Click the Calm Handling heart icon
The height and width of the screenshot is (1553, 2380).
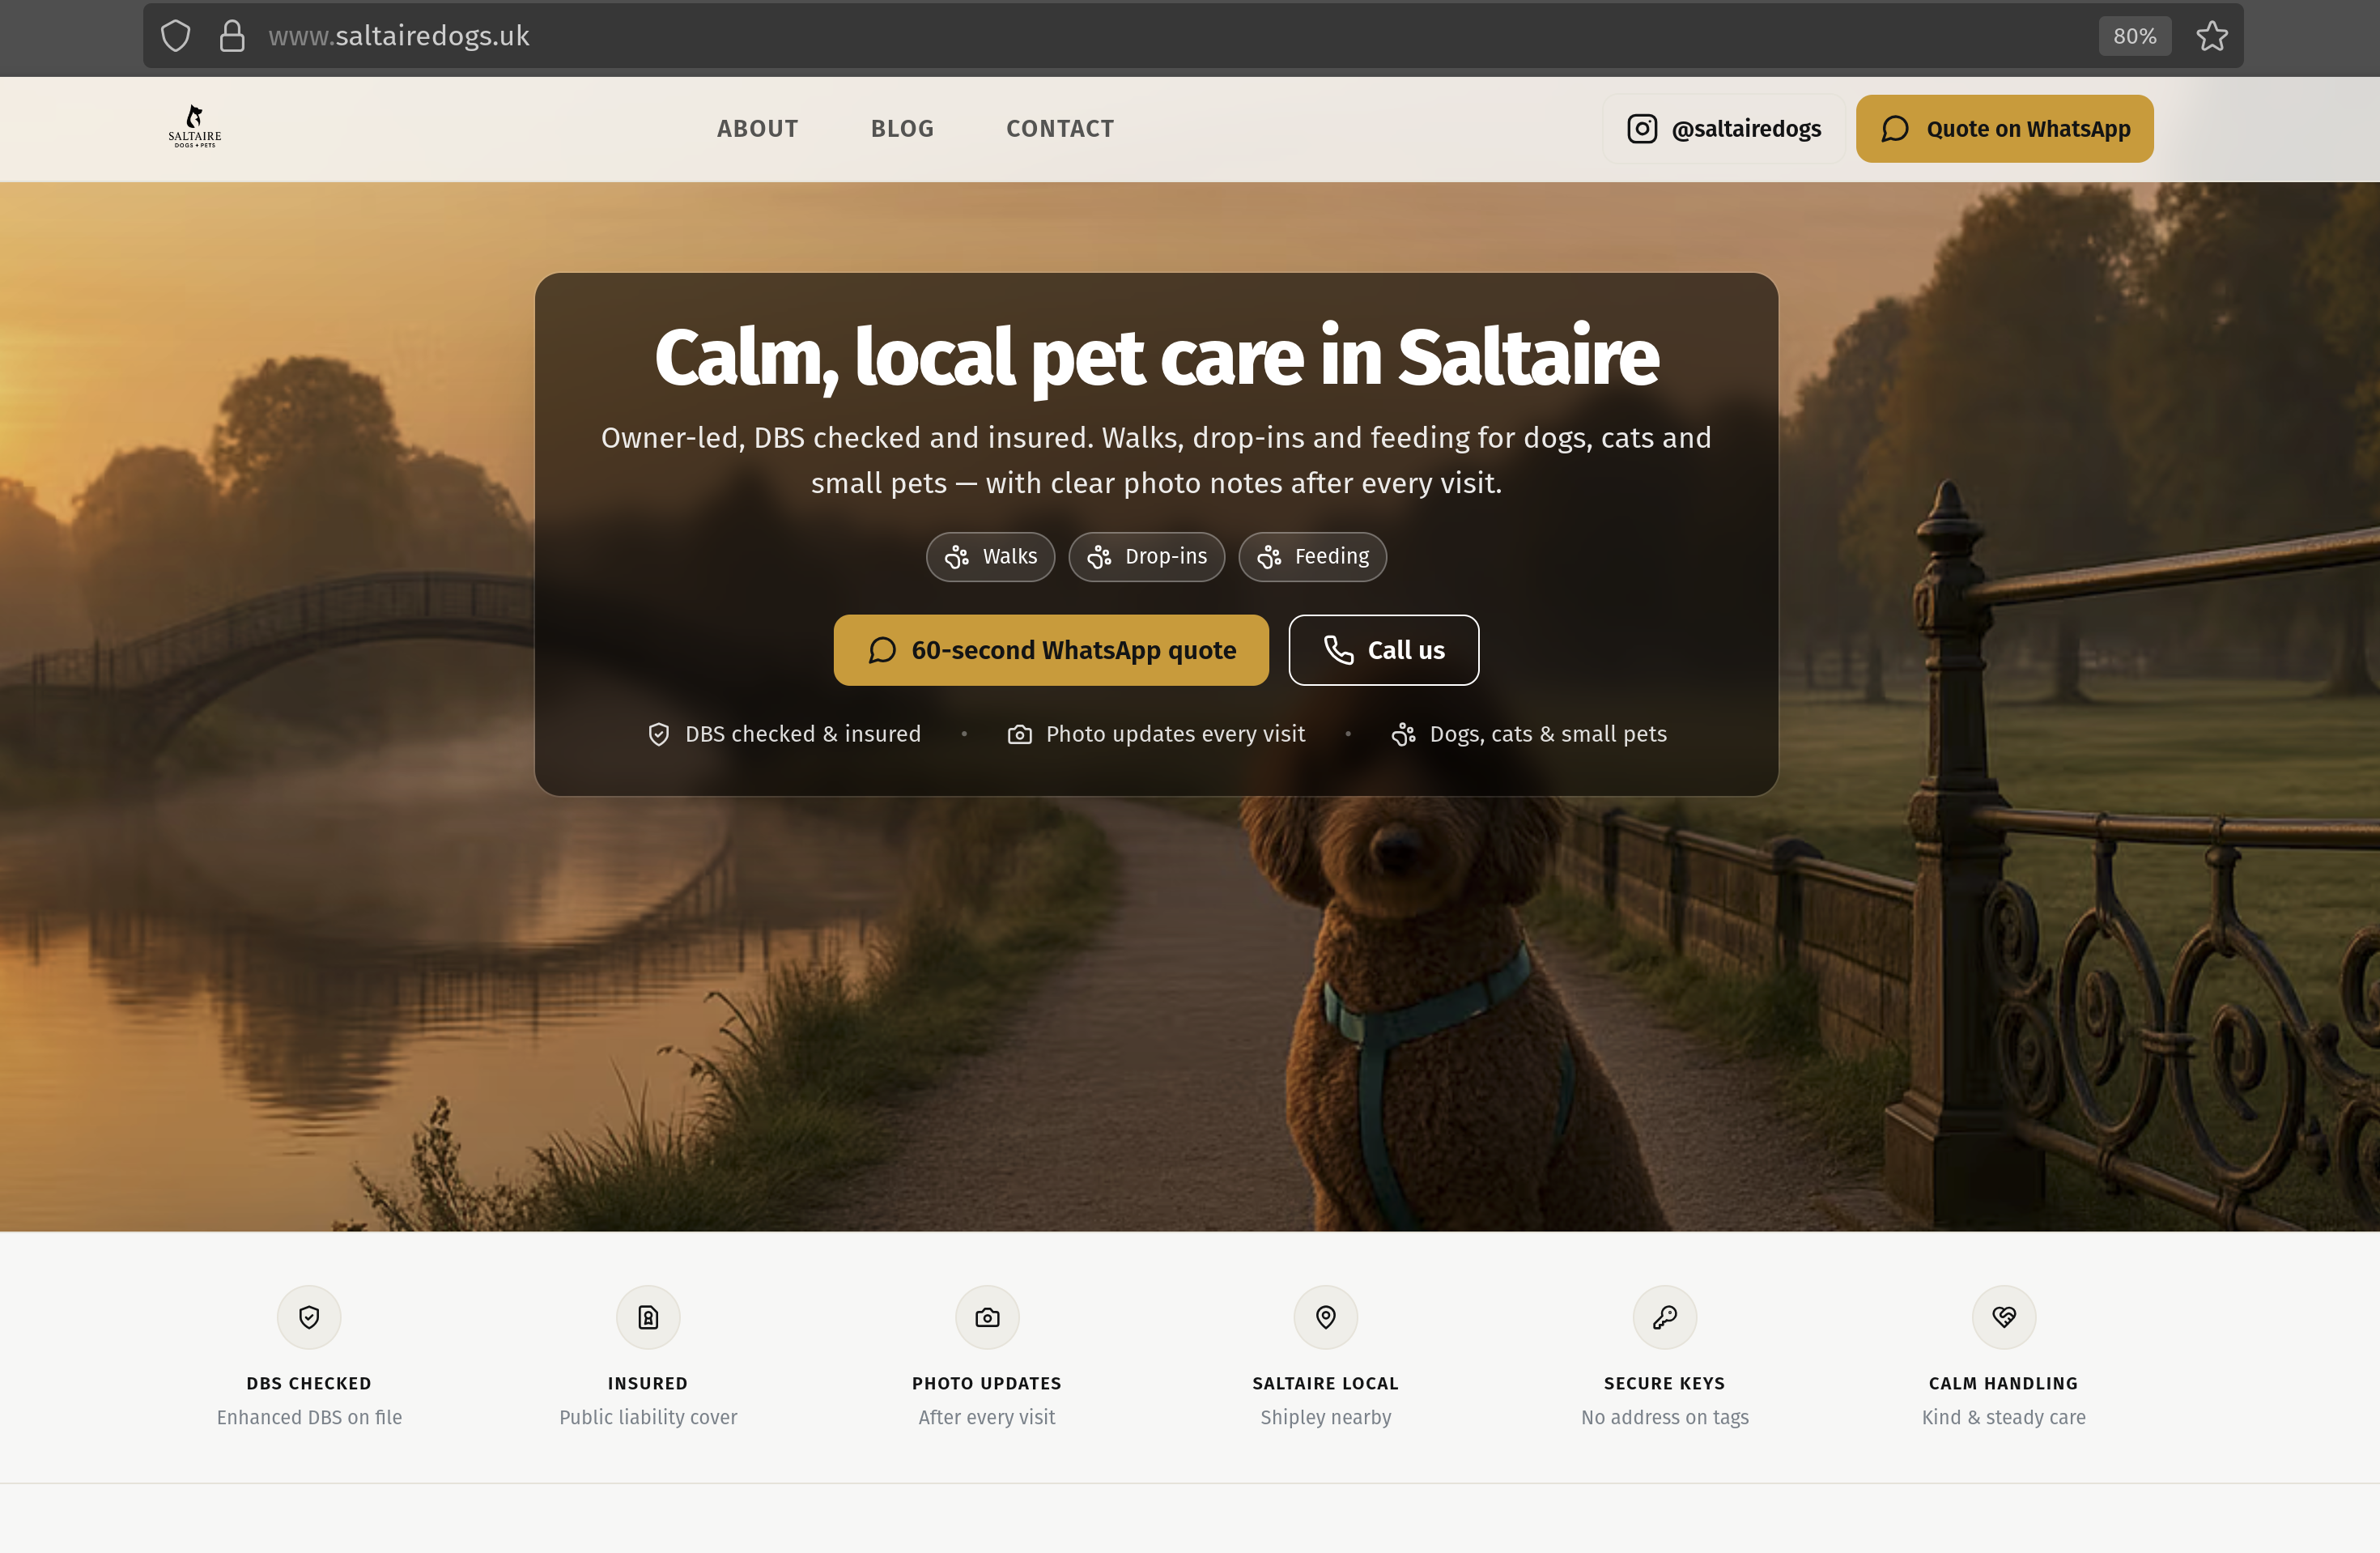[x=2004, y=1317]
